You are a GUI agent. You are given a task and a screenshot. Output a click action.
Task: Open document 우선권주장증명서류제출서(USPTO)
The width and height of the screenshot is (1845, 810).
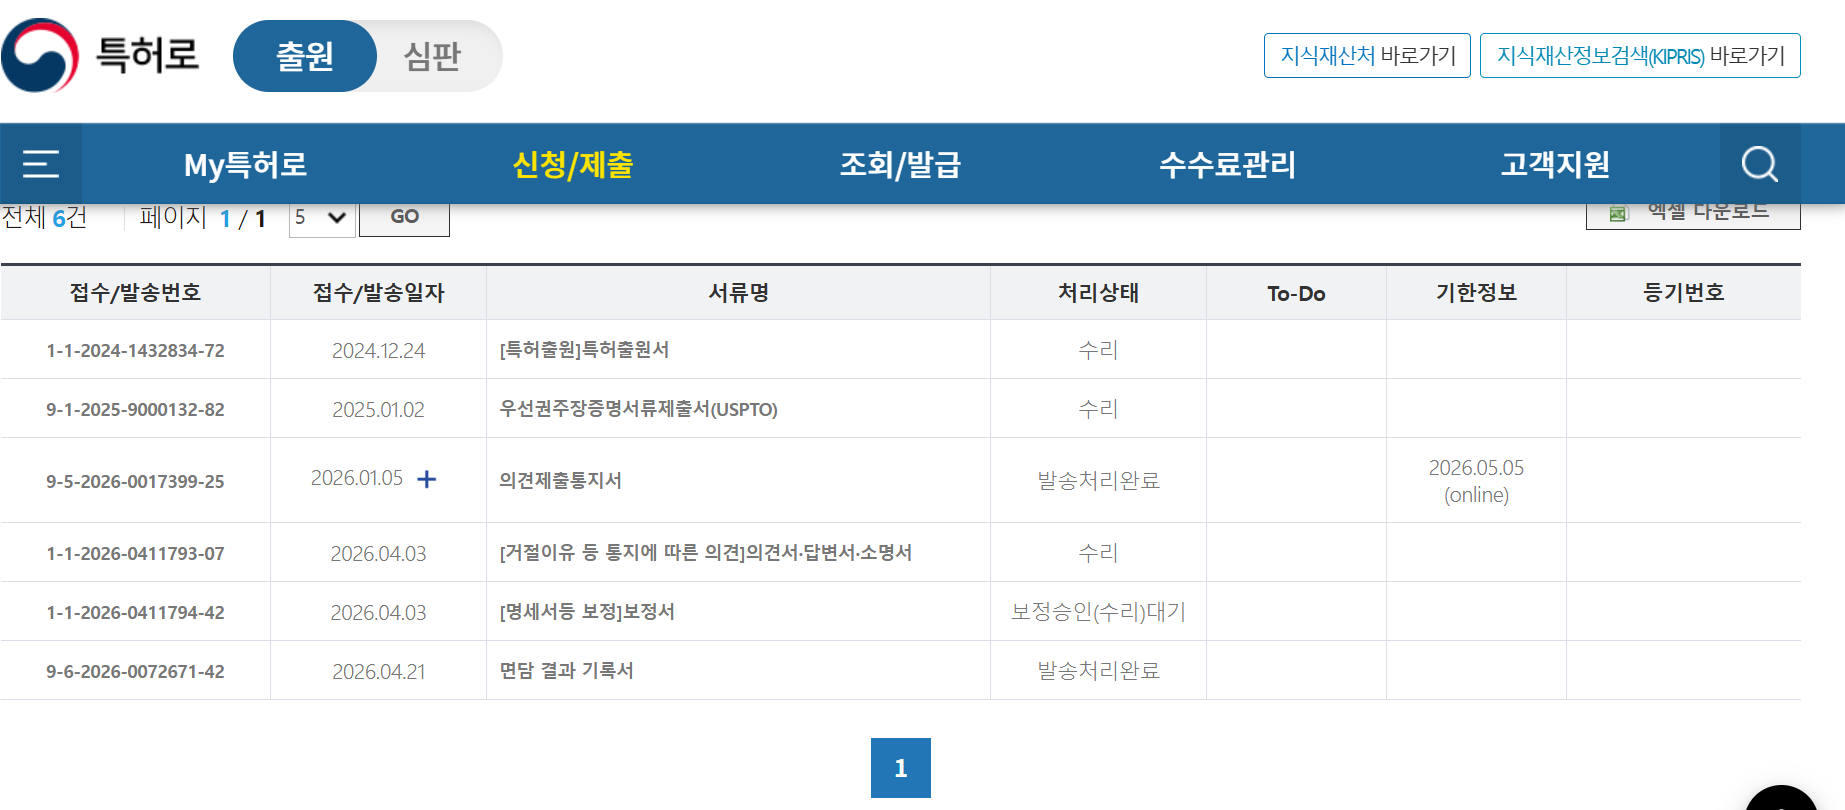point(638,409)
